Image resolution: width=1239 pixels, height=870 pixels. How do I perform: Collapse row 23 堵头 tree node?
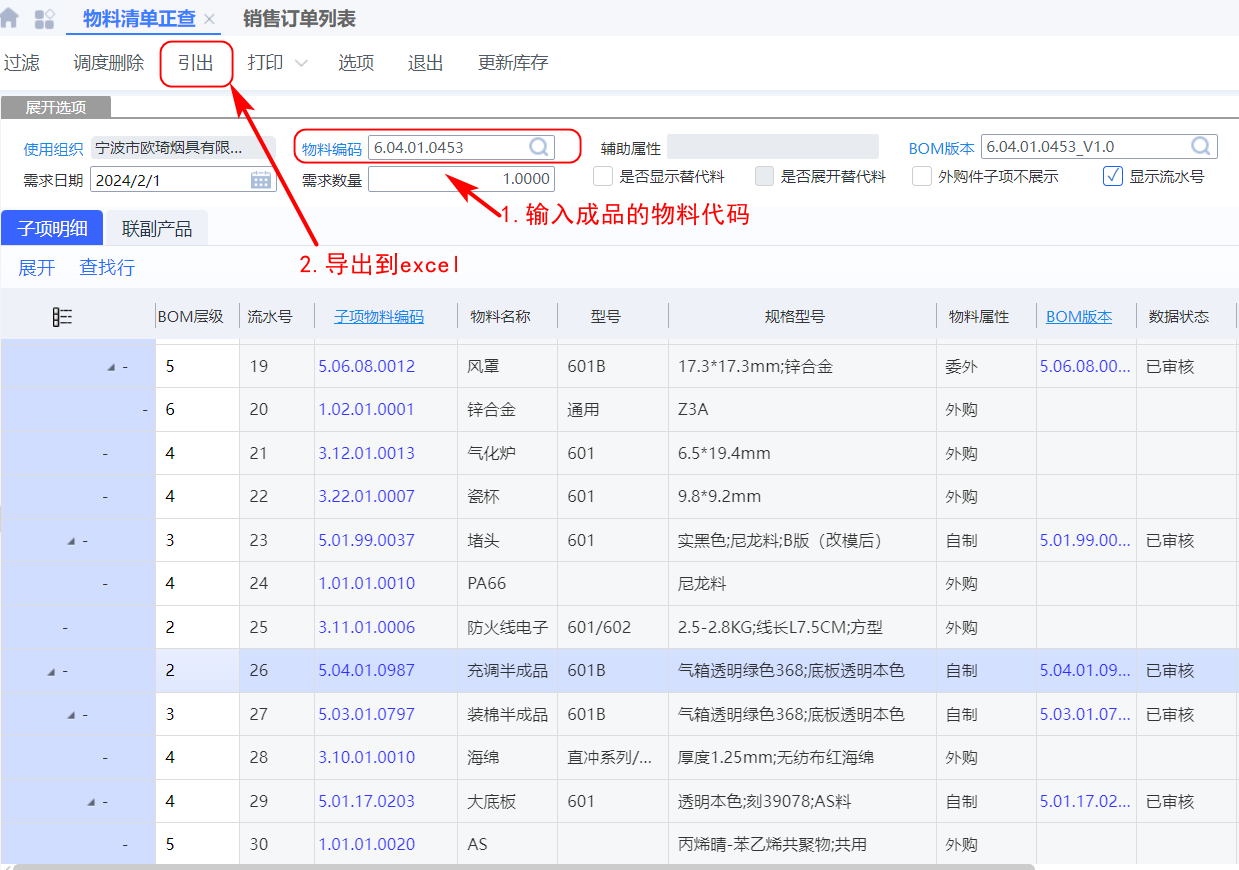pos(71,541)
